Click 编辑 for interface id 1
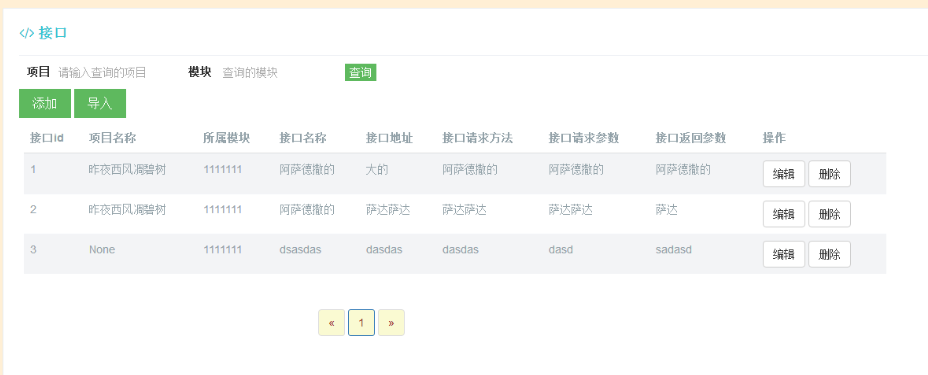 click(784, 174)
